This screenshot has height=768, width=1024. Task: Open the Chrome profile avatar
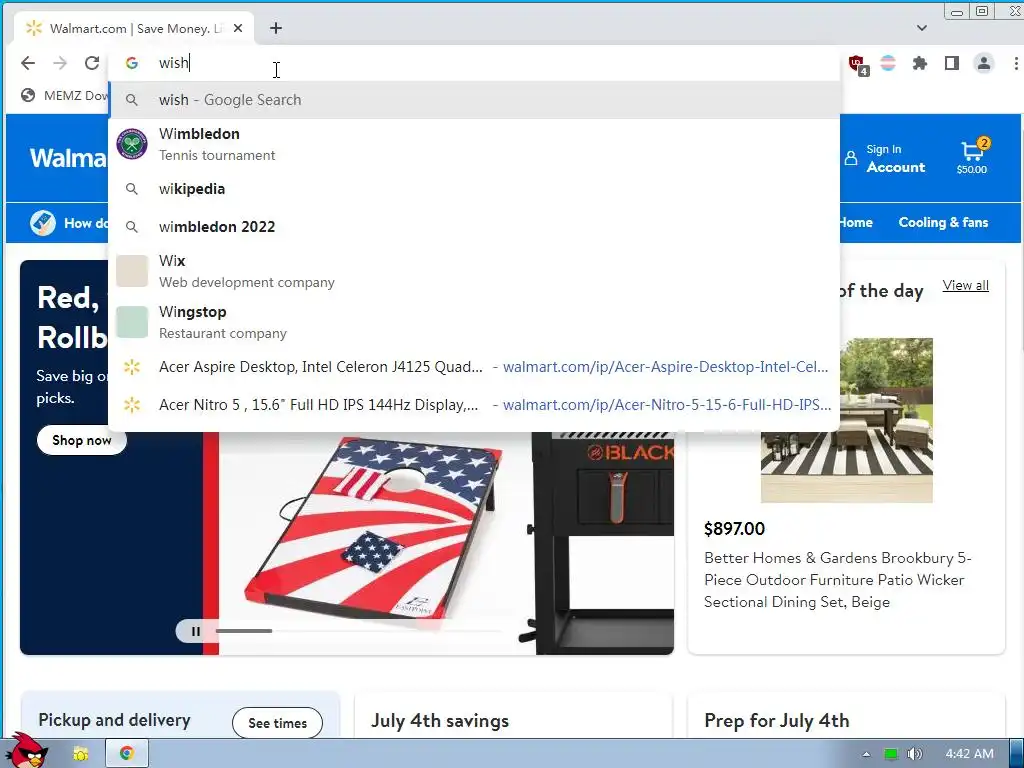tap(984, 63)
